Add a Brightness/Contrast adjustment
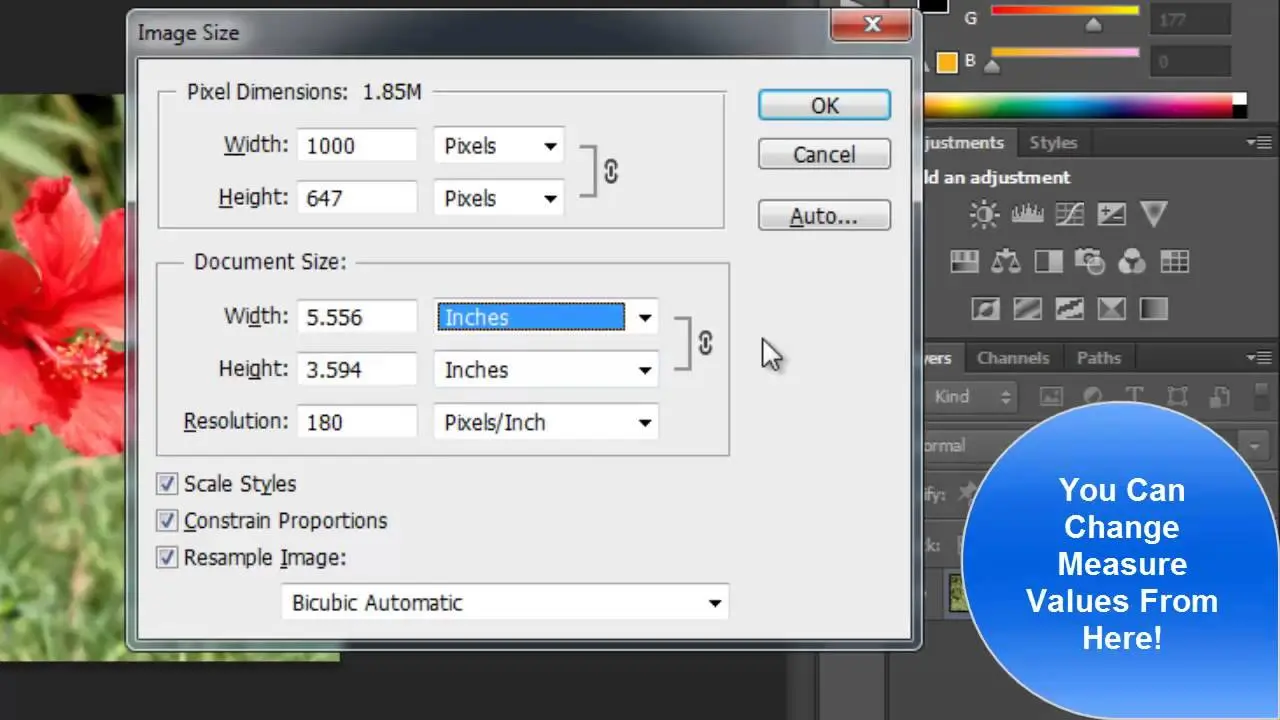 (984, 213)
